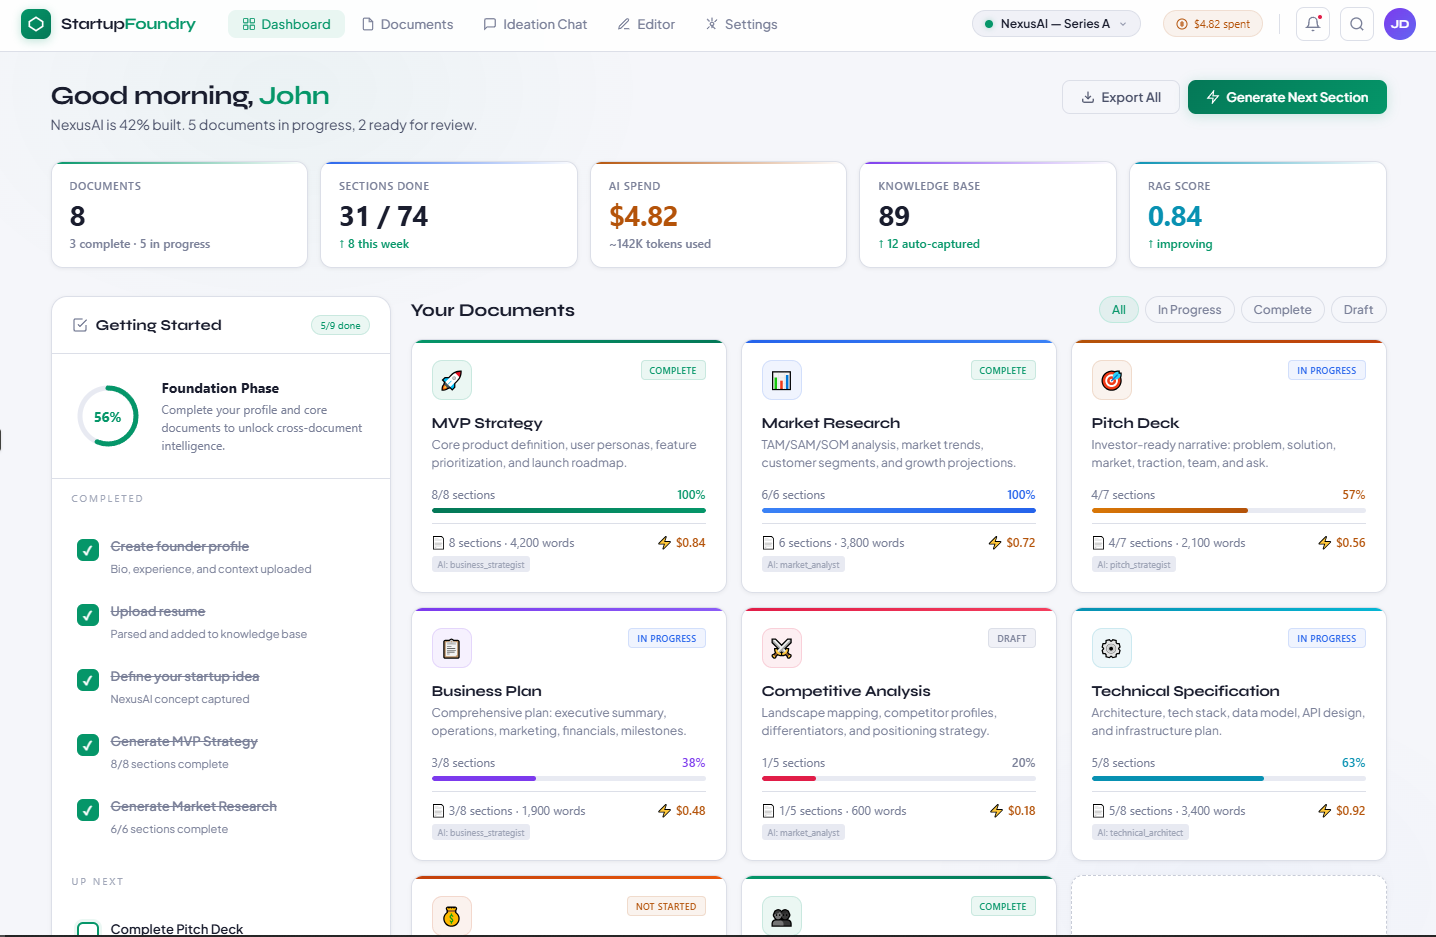Filter documents by Draft
1436x937 pixels.
click(1358, 310)
